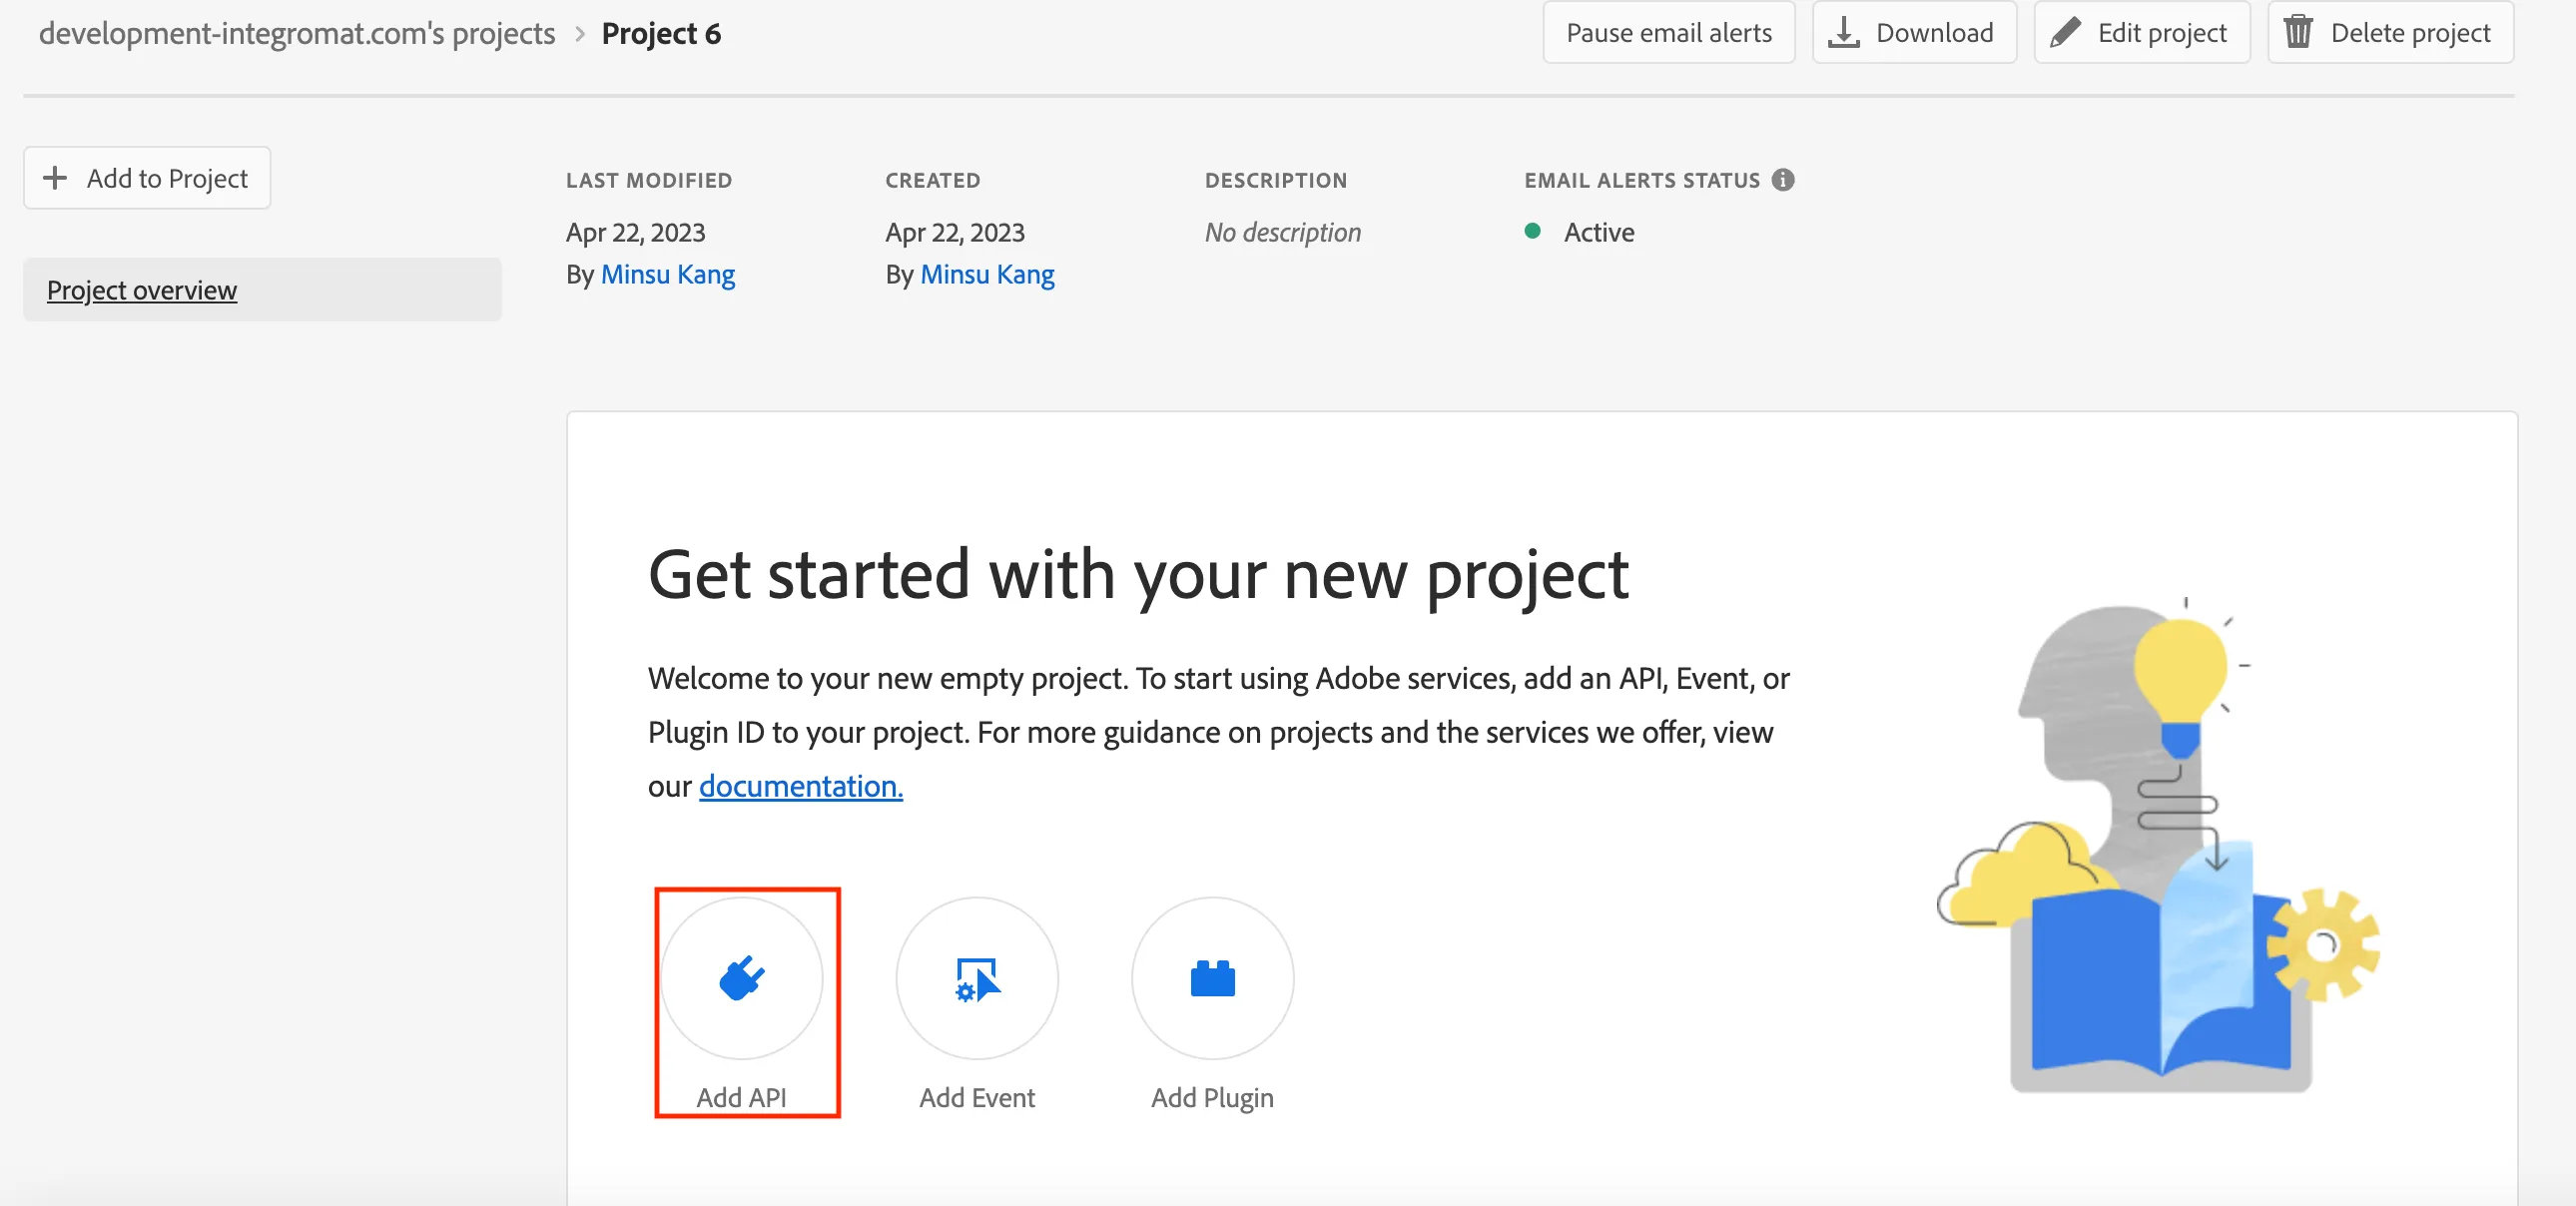Image resolution: width=2576 pixels, height=1206 pixels.
Task: Click the Add Plugin brick icon
Action: tap(1212, 978)
